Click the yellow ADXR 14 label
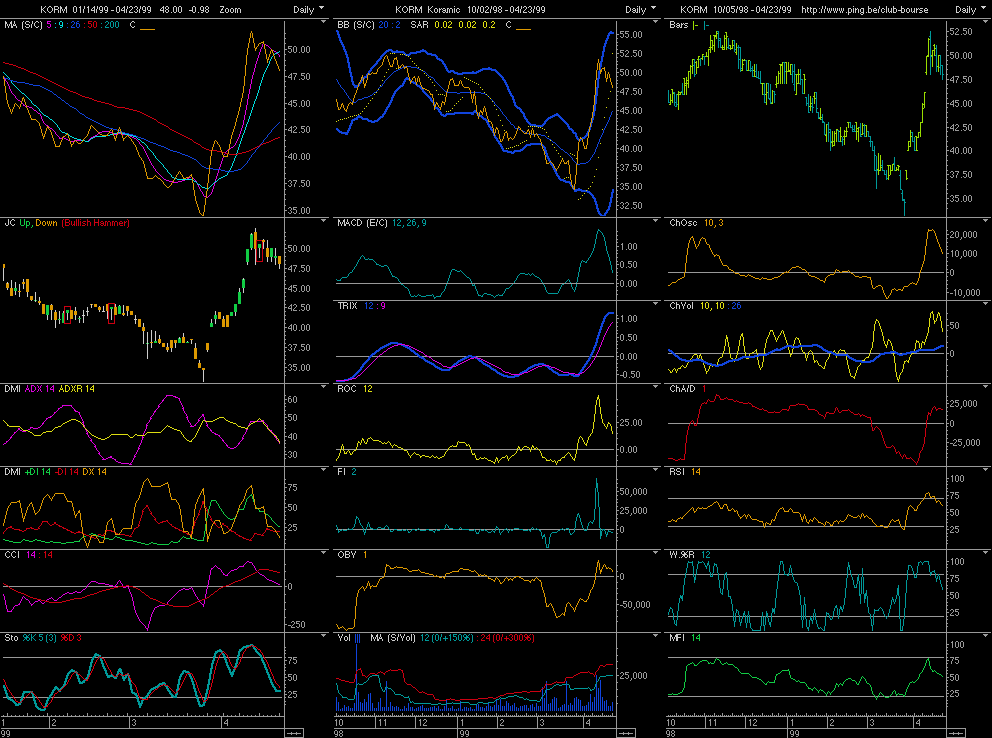 (x=77, y=389)
